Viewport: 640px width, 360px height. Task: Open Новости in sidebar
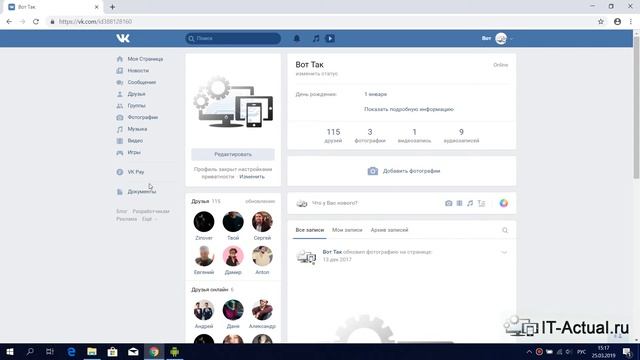[133, 71]
